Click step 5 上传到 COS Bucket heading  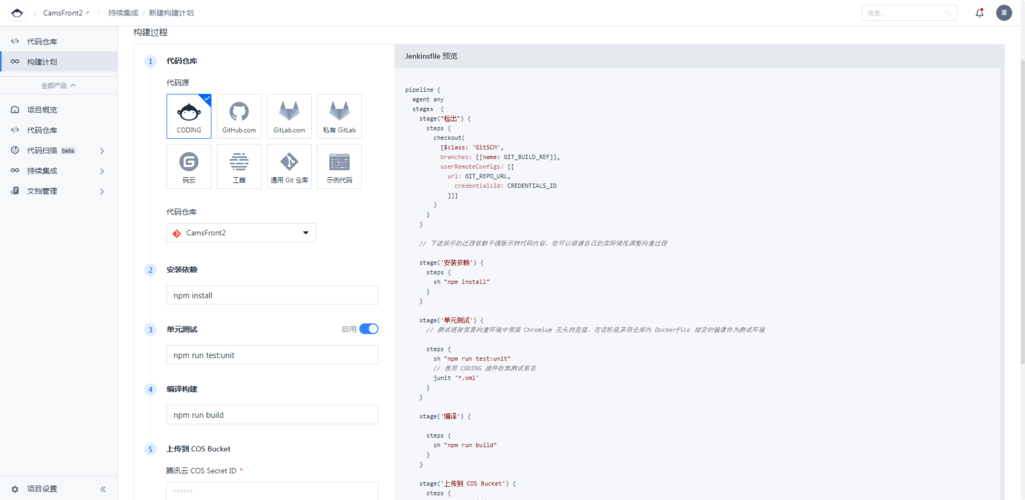click(x=199, y=449)
